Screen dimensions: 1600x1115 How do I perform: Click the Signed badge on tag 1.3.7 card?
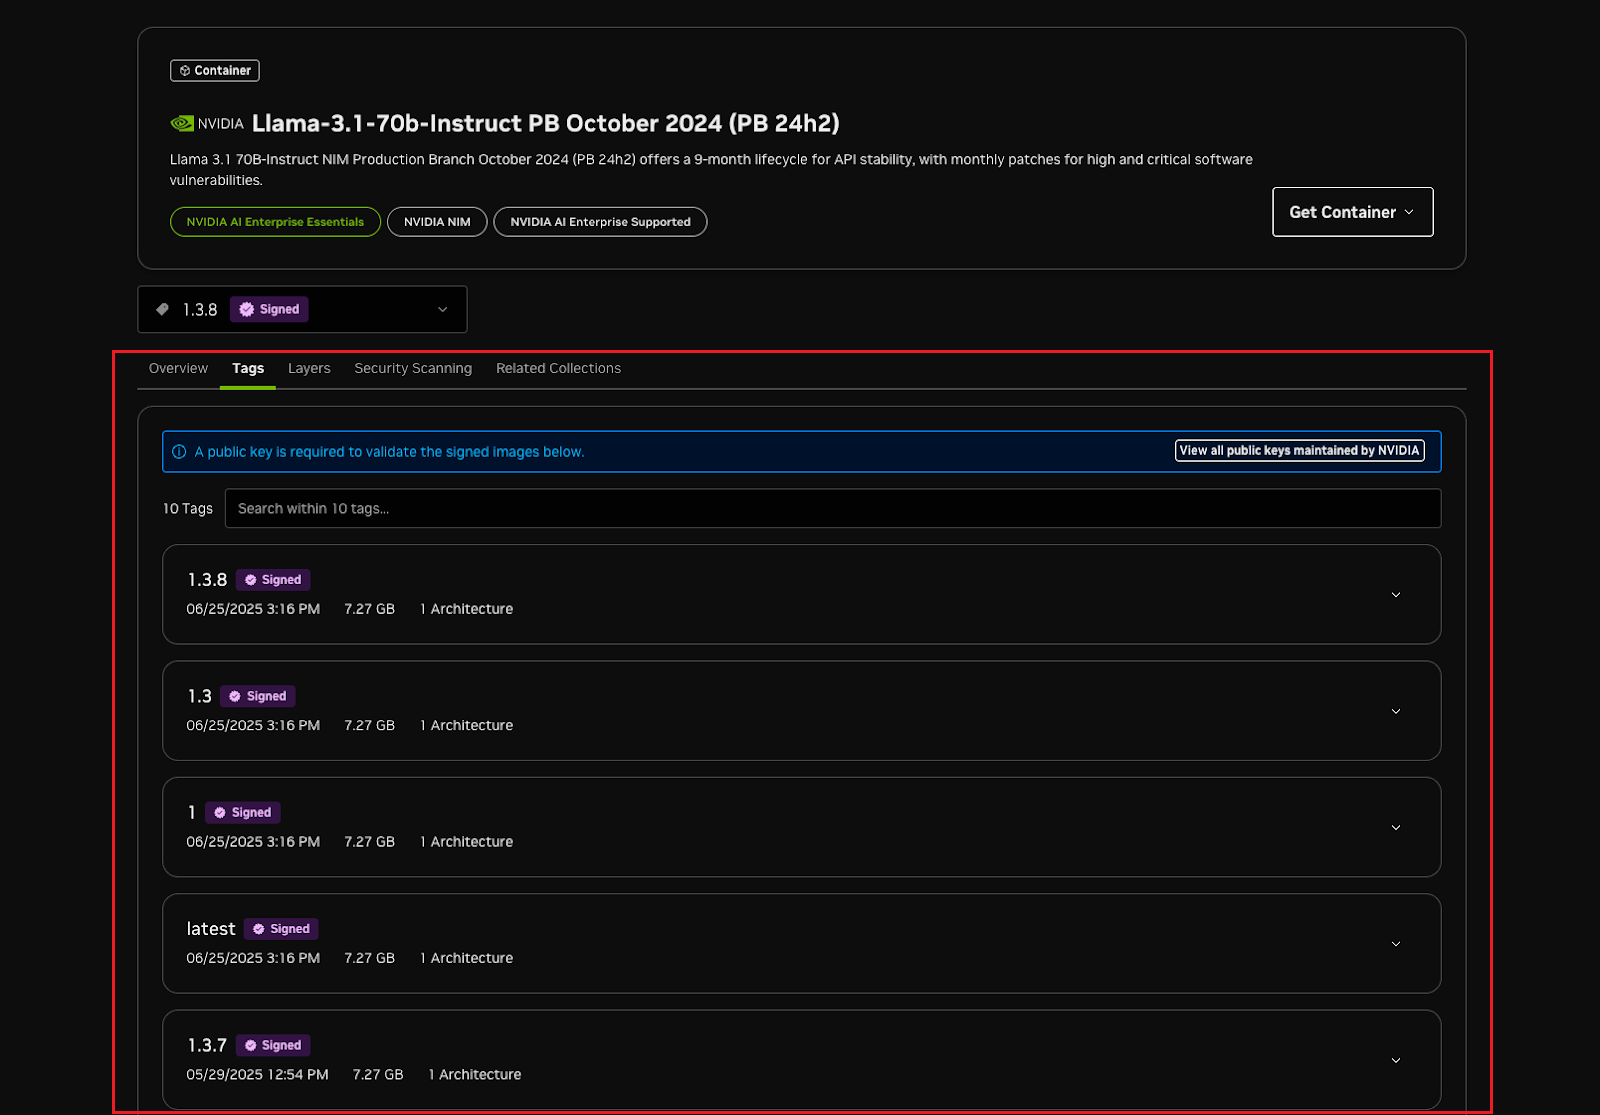[x=273, y=1045]
